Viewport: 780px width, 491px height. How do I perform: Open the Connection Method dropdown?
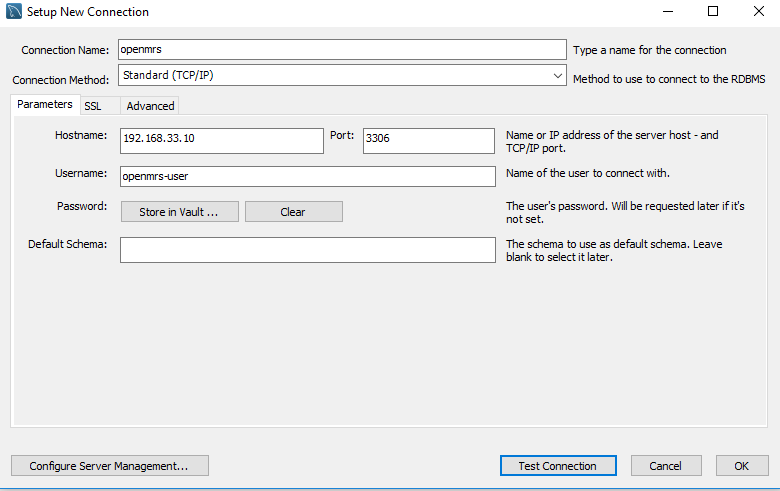point(342,75)
